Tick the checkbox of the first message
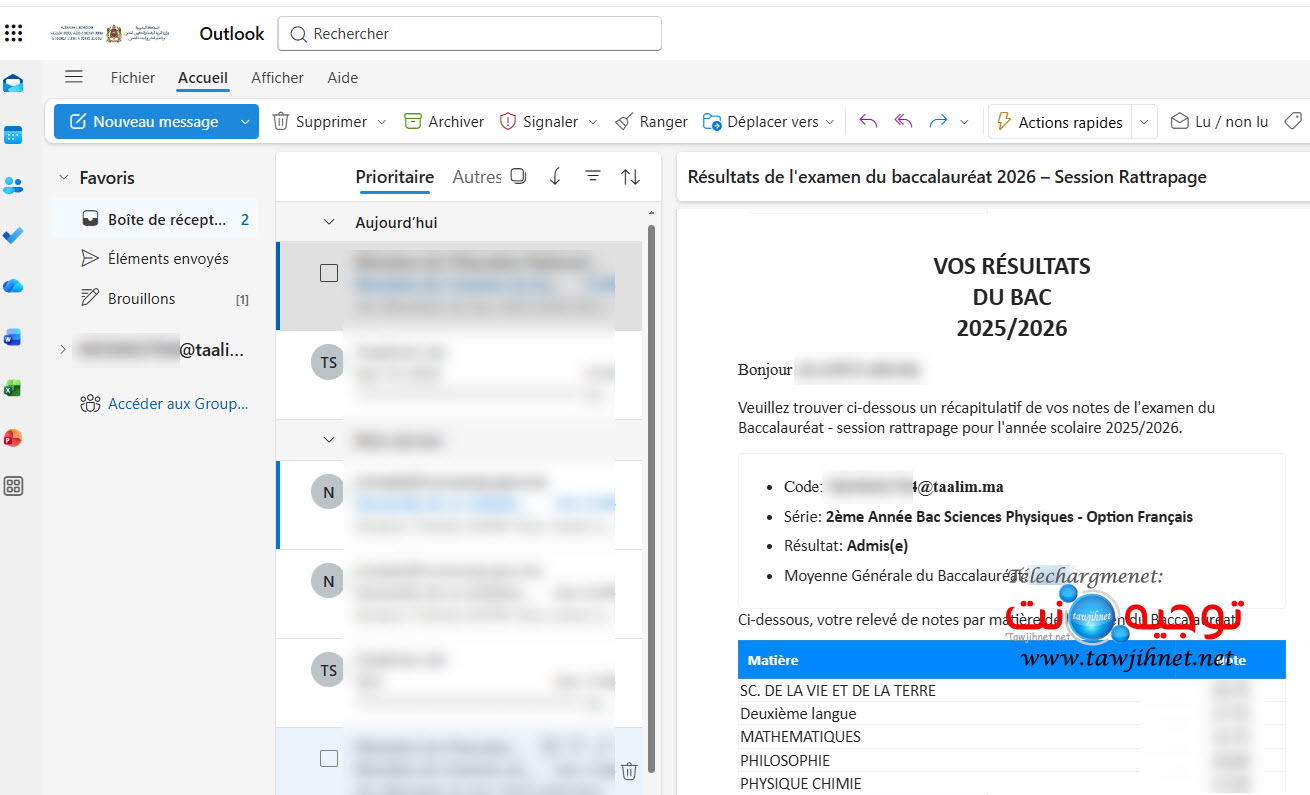 pyautogui.click(x=329, y=273)
